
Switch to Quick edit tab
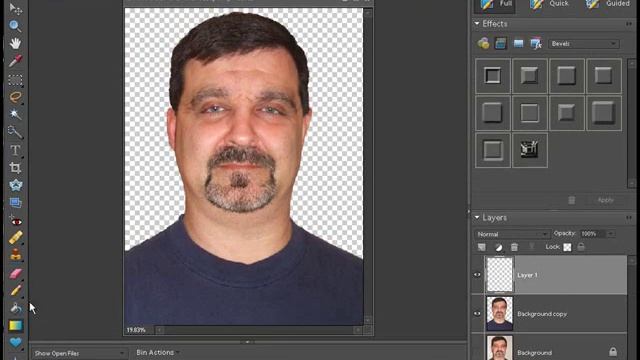549,4
